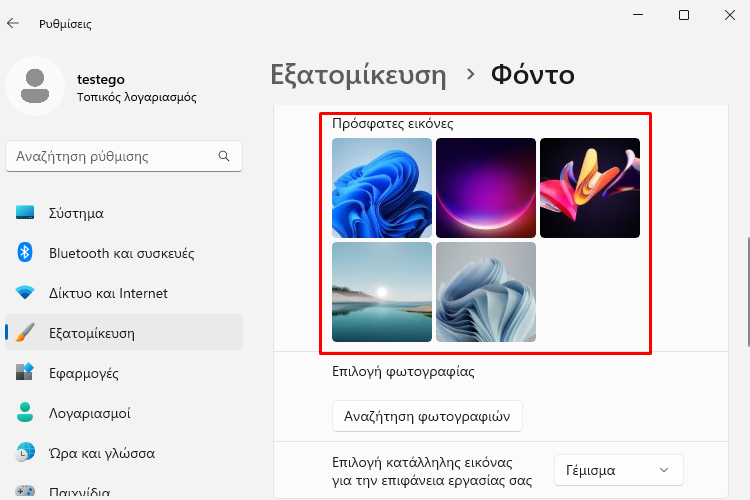
Task: Click the Λογαριασμοί person icon
Action: tap(25, 412)
